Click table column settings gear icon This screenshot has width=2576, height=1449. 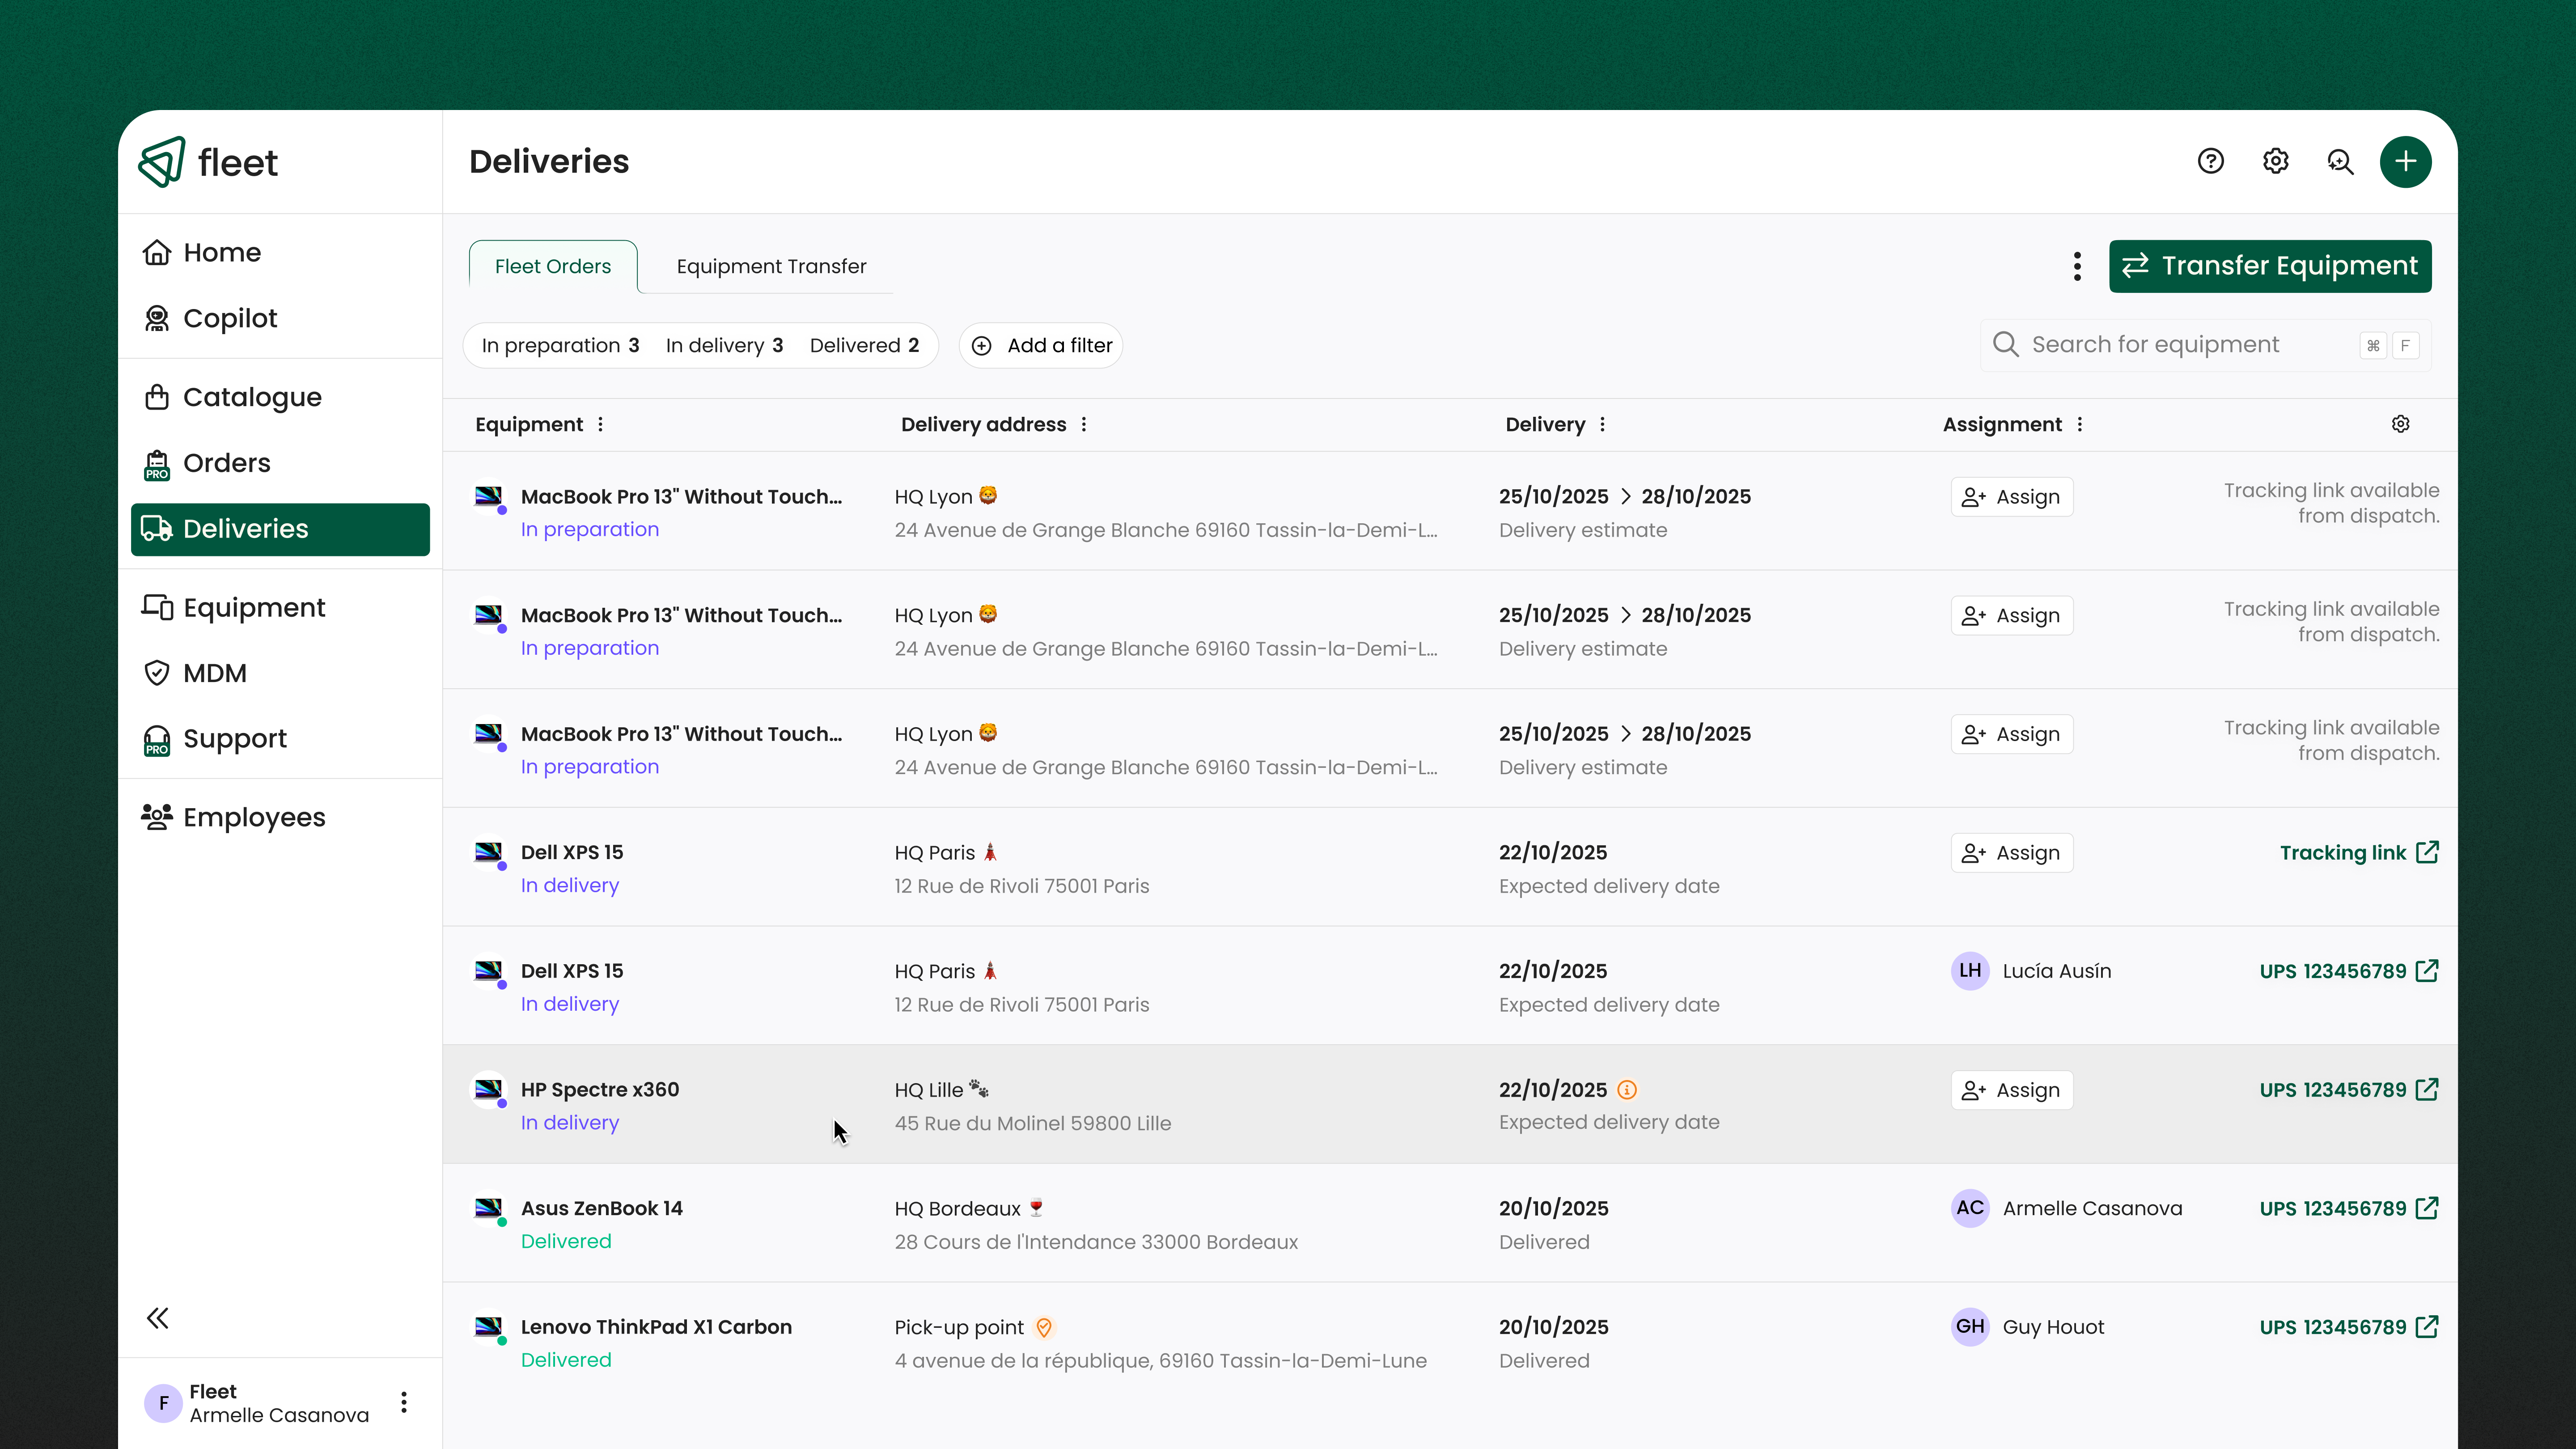tap(2400, 424)
